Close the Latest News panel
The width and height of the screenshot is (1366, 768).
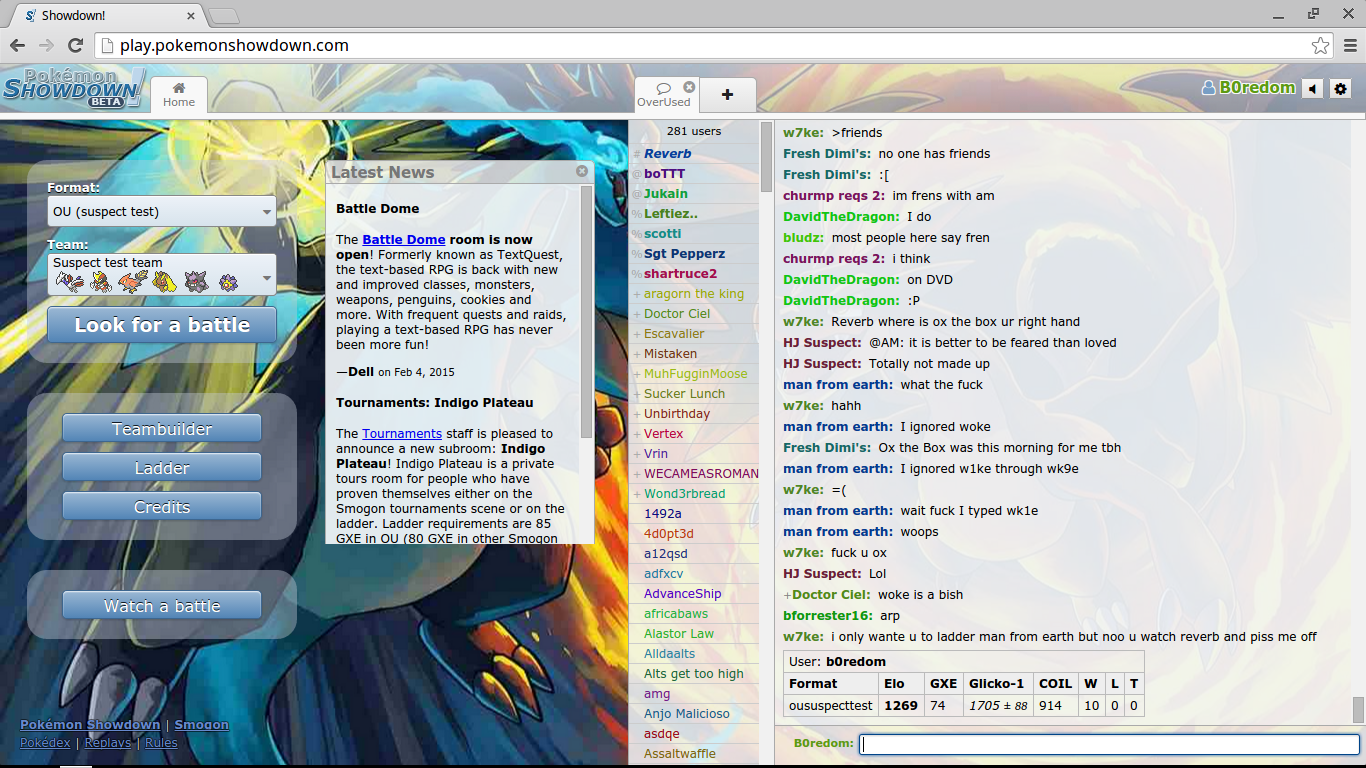tap(582, 171)
